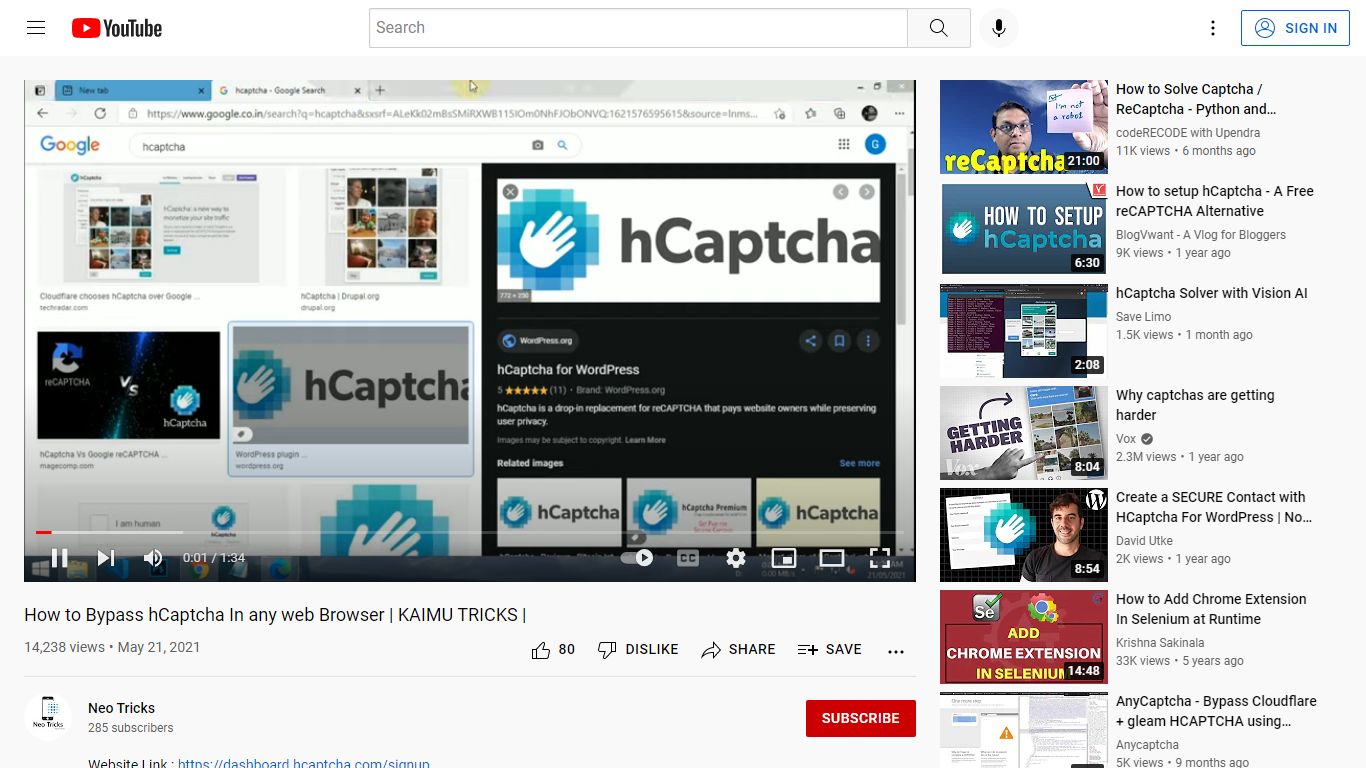Click the '285 subscribers' text
This screenshot has height=768, width=1366.
pos(131,728)
